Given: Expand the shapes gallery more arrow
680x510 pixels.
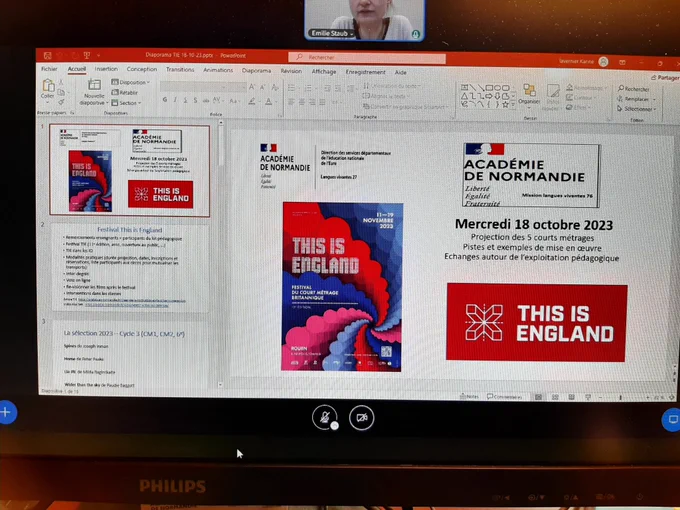Looking at the screenshot, I should pyautogui.click(x=513, y=105).
